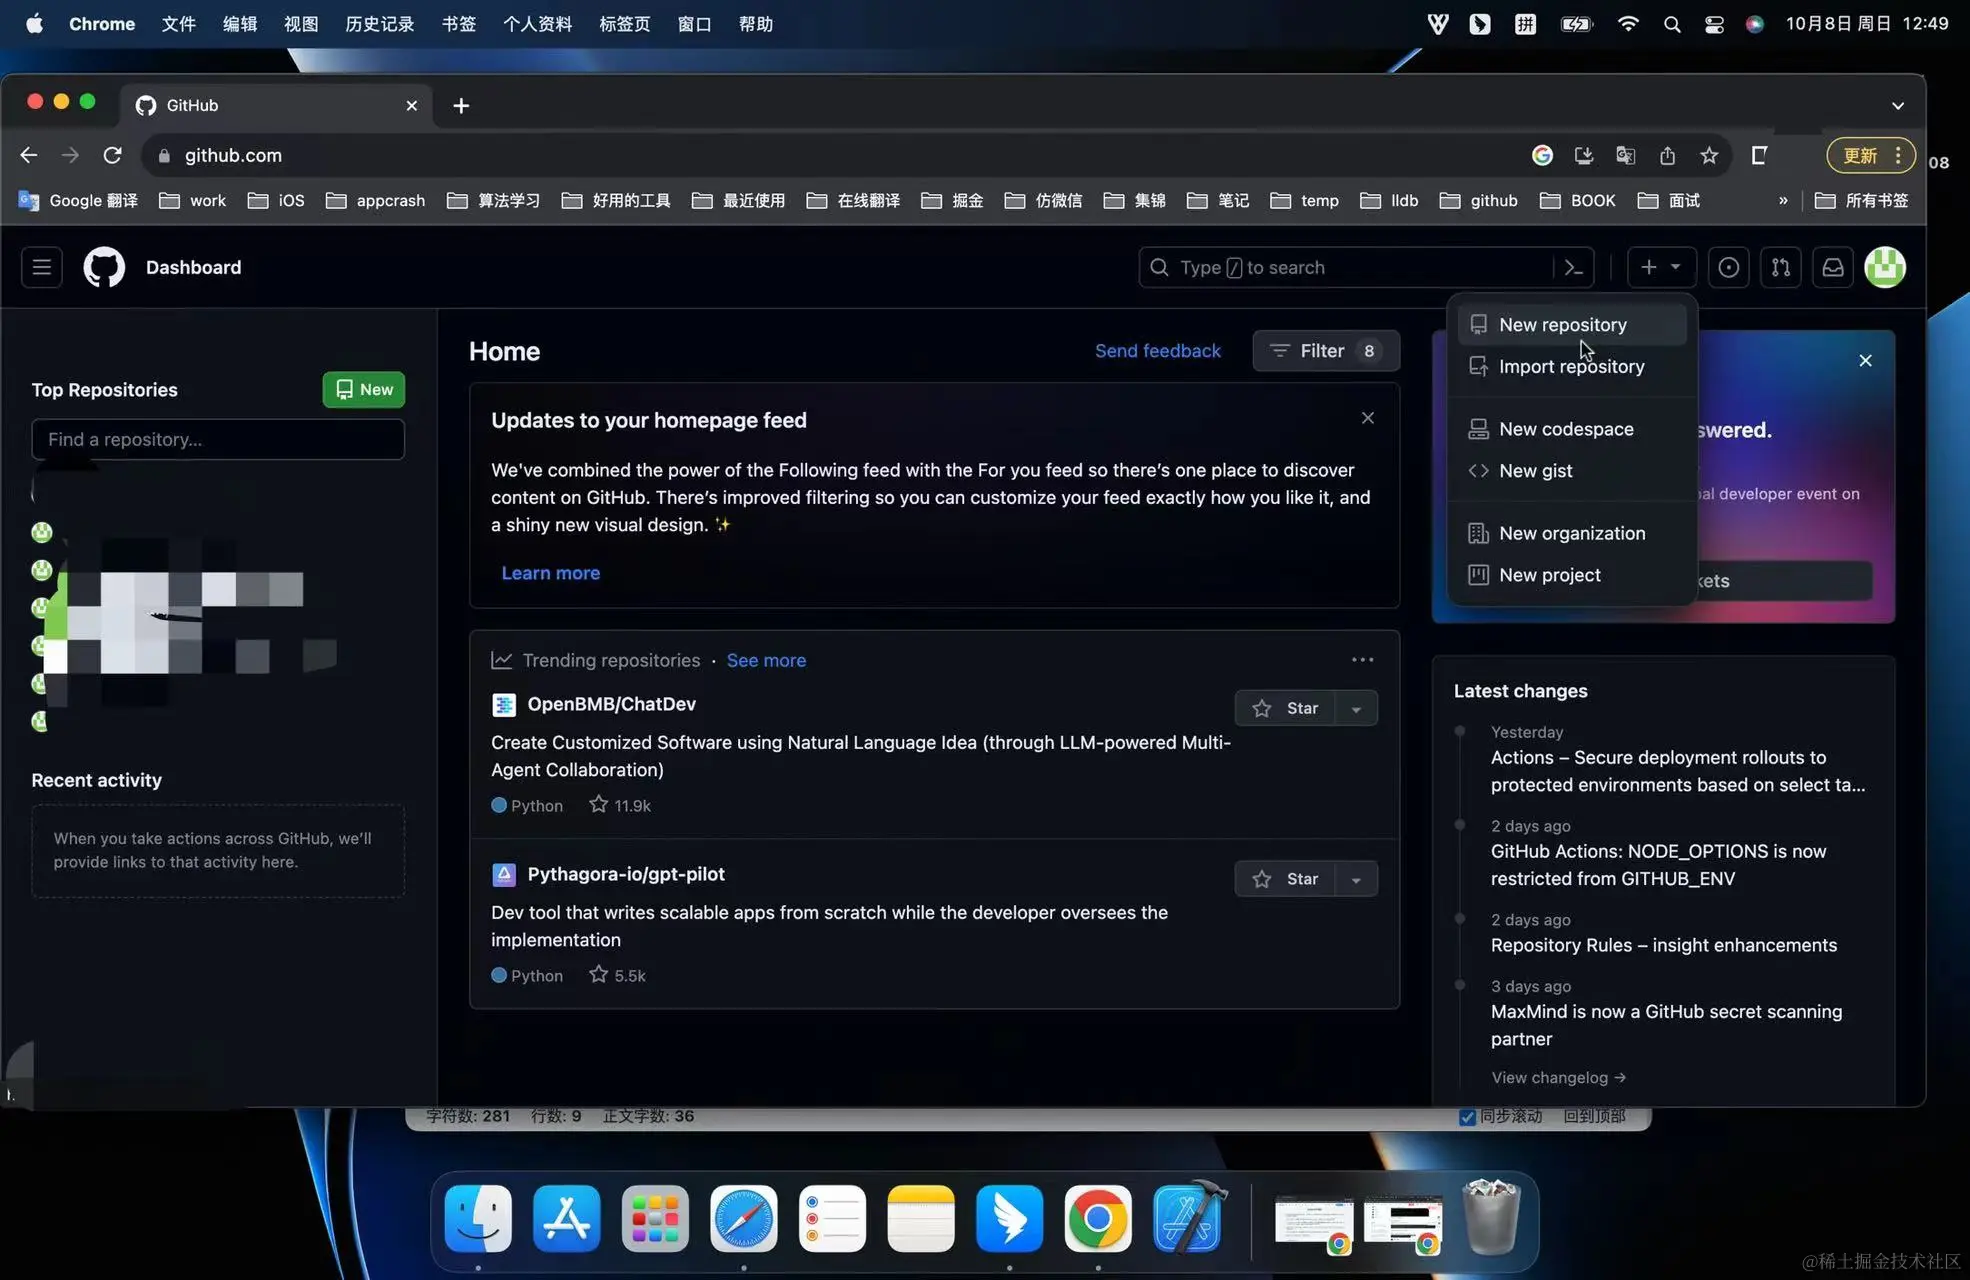Expand the create-new plus dropdown
Screen dimensions: 1970x1280
1660,267
